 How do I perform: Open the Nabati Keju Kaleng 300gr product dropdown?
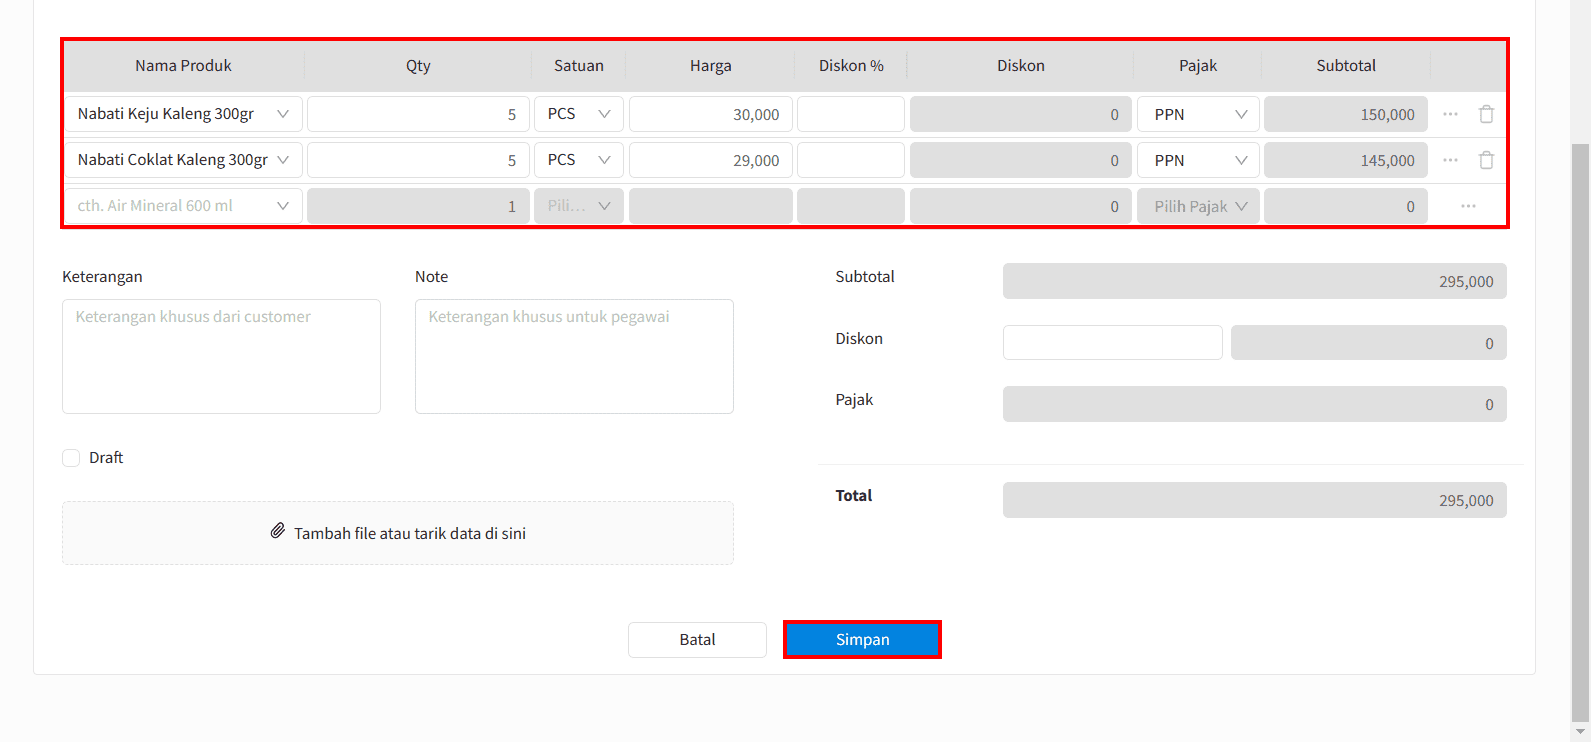pos(184,114)
